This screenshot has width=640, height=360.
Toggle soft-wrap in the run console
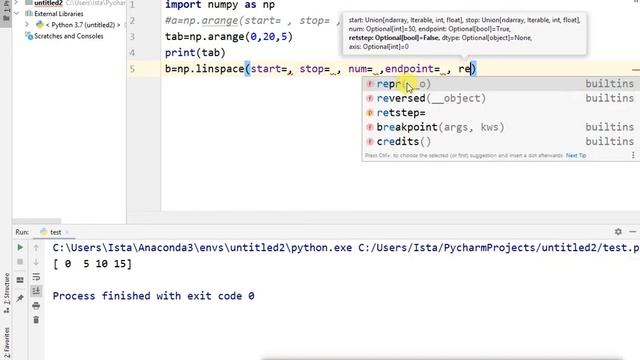coord(36,277)
